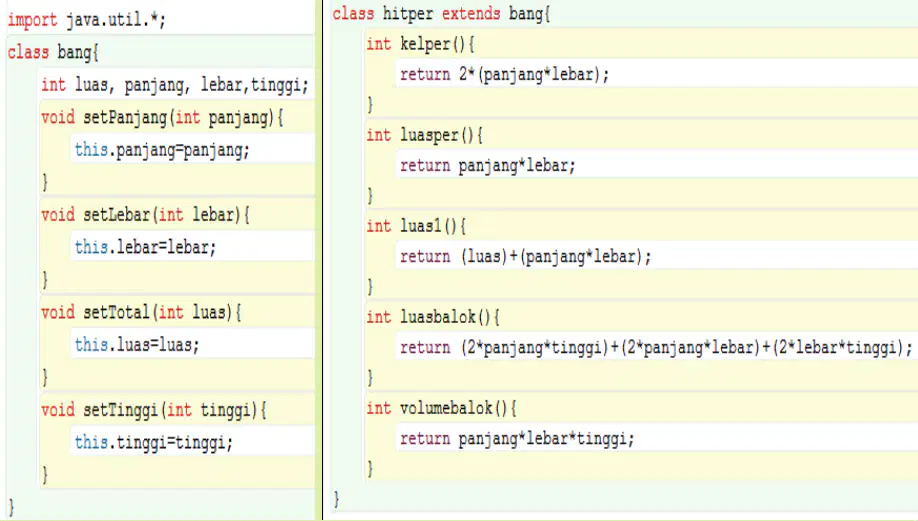This screenshot has height=521, width=918.
Task: Select the 'int luas, panjang, lebar,tinggi;' line
Action: click(174, 85)
